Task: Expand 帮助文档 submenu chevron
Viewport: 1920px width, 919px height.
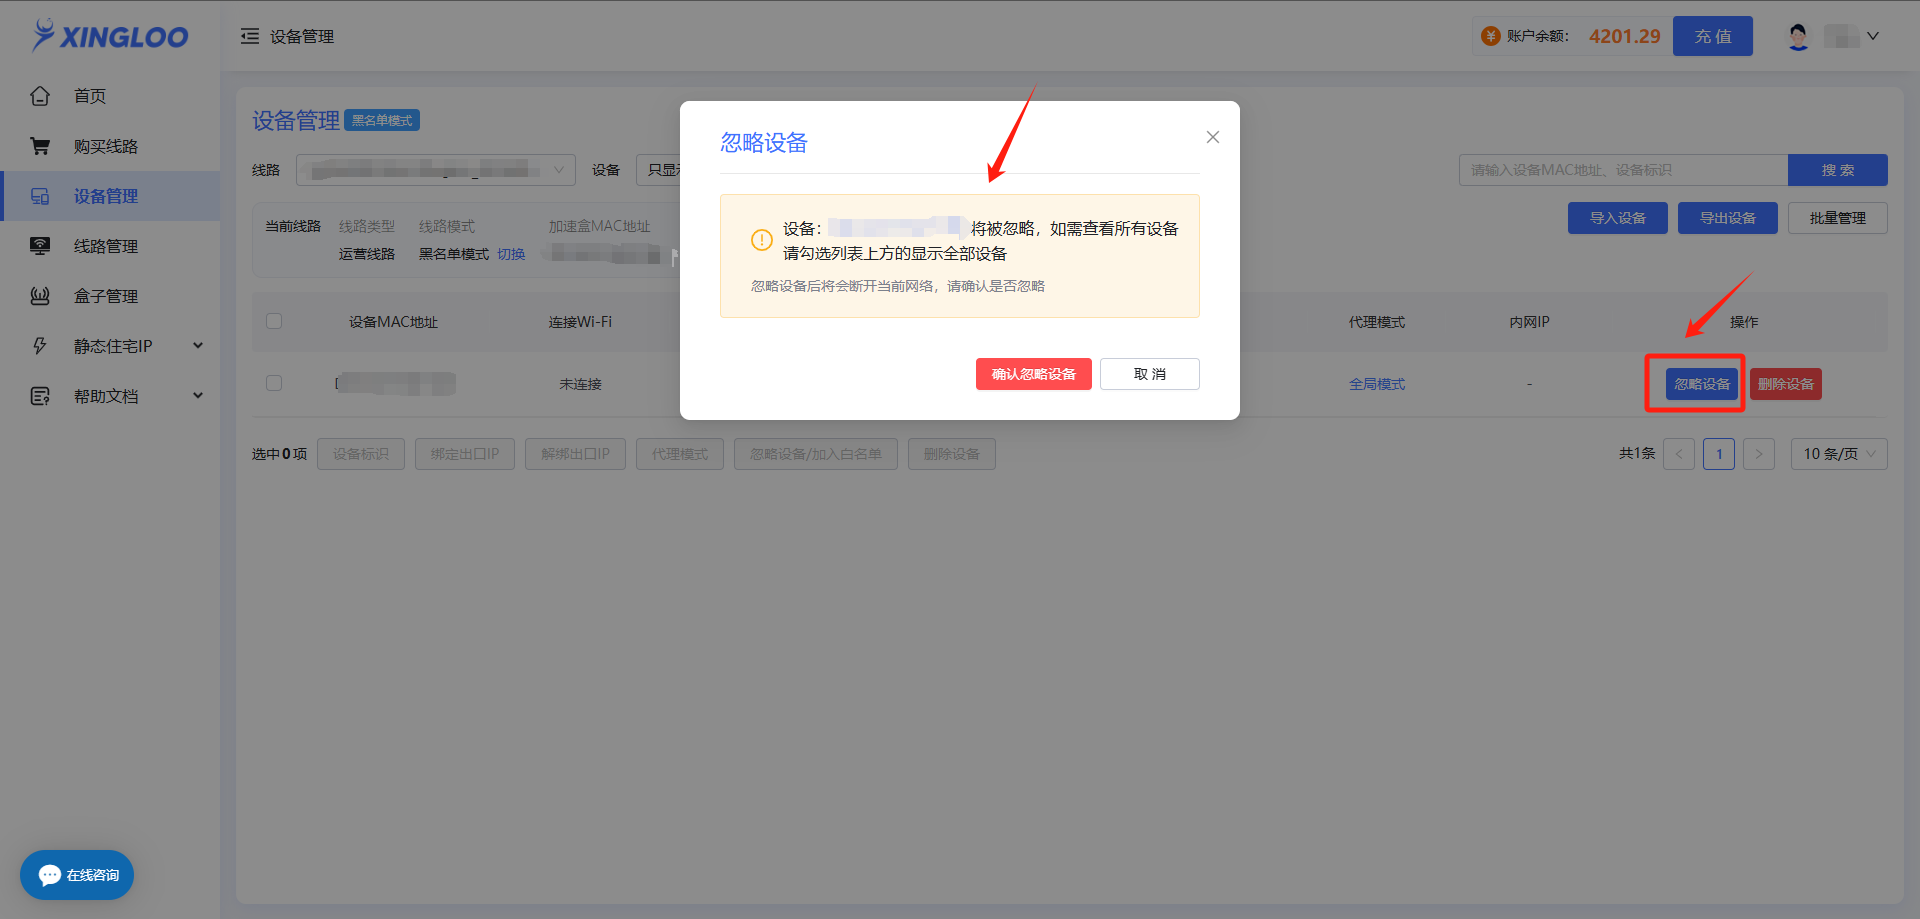Action: (198, 396)
